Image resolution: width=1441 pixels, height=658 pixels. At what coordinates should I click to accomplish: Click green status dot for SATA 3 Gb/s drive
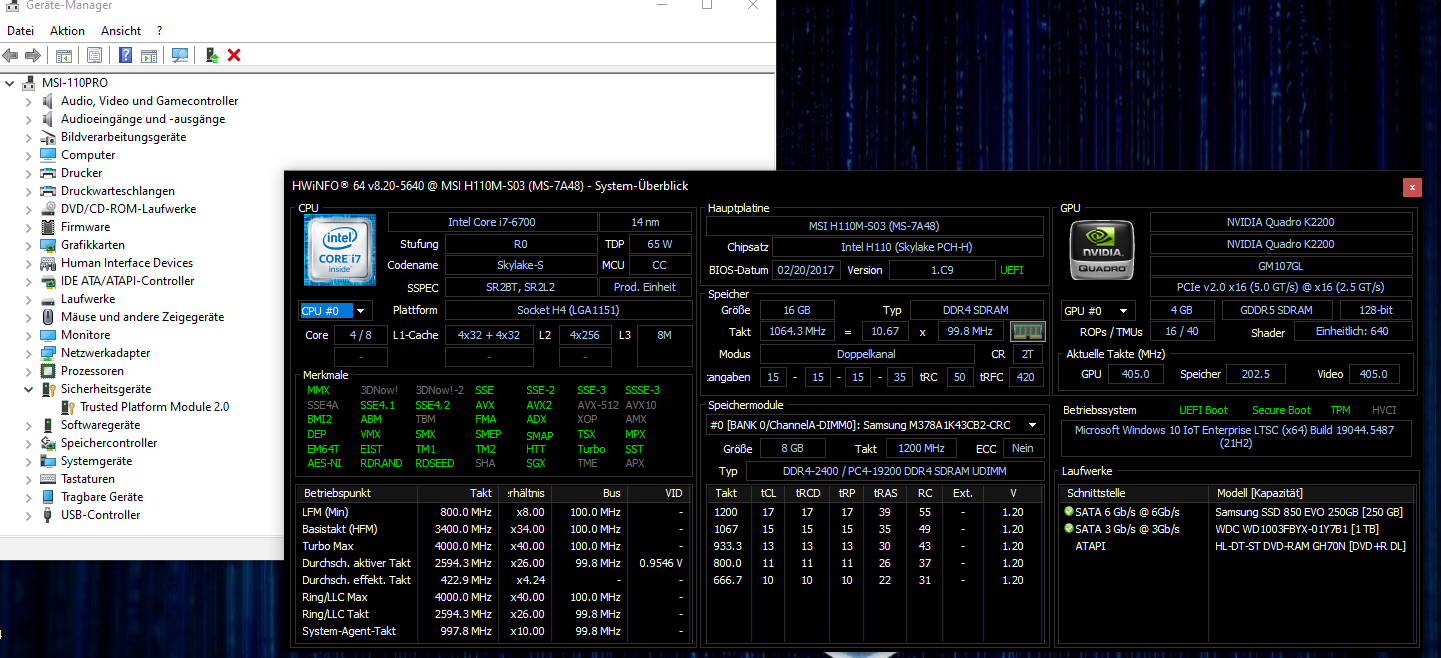click(1069, 529)
